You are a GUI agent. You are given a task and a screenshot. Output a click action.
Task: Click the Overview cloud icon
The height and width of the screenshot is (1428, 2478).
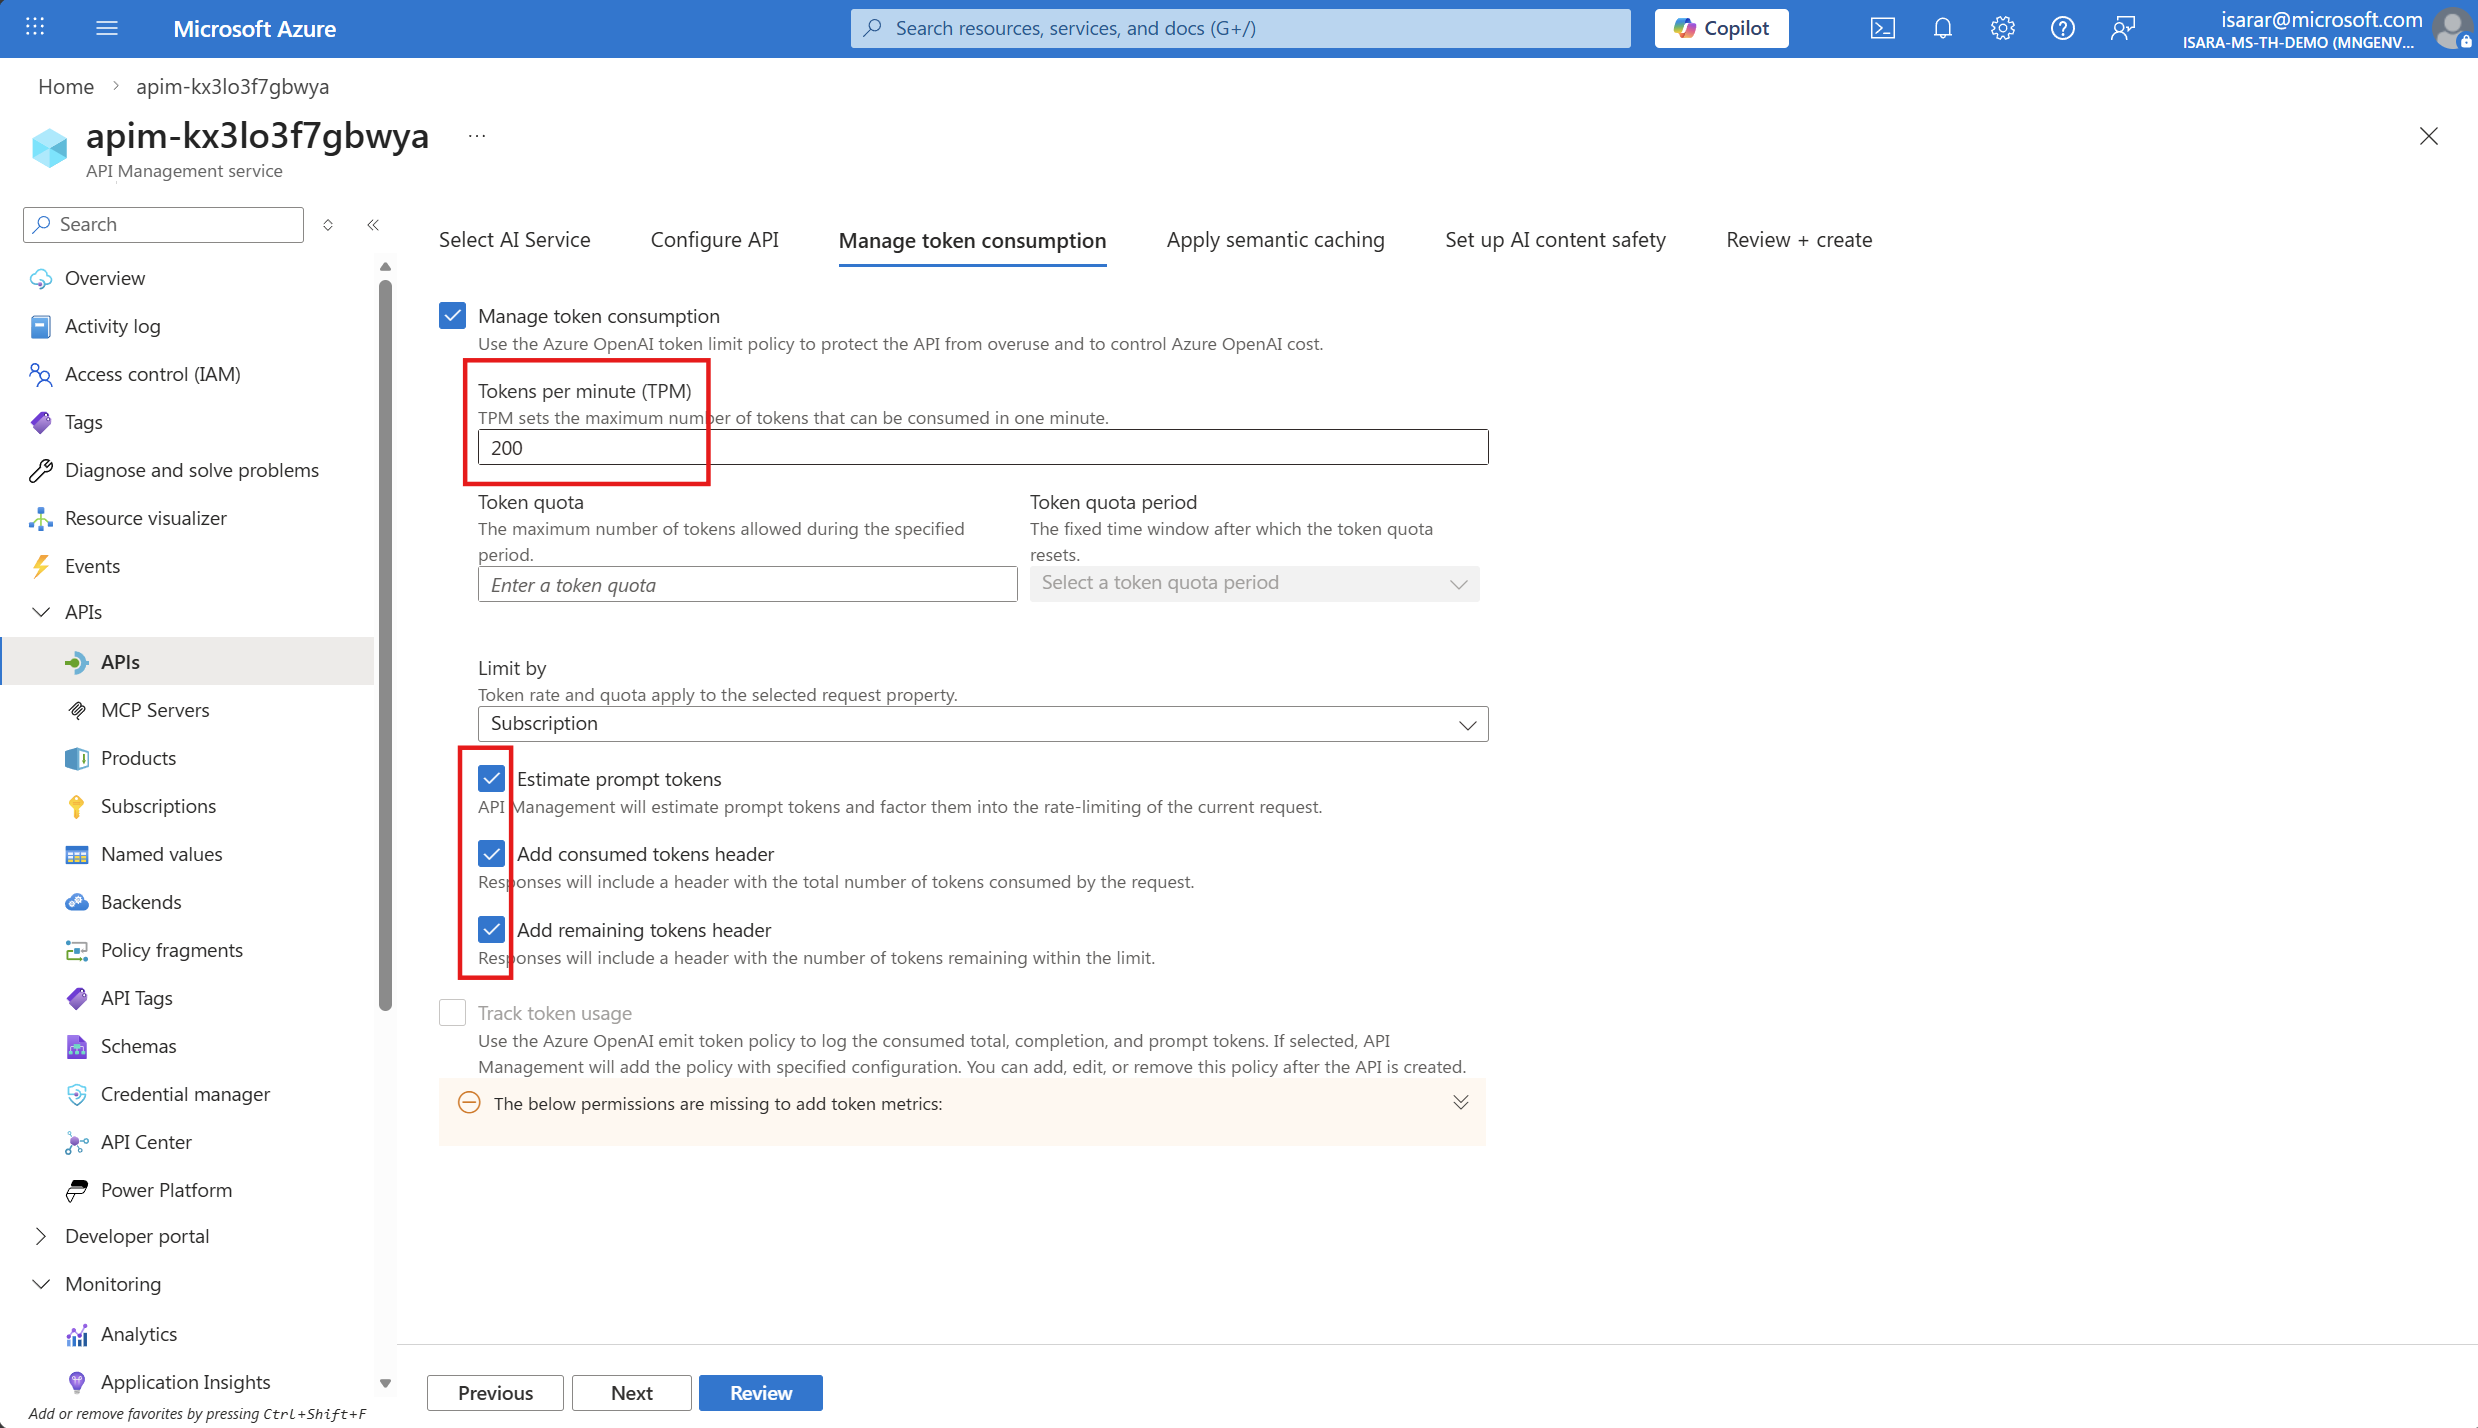pos(41,278)
